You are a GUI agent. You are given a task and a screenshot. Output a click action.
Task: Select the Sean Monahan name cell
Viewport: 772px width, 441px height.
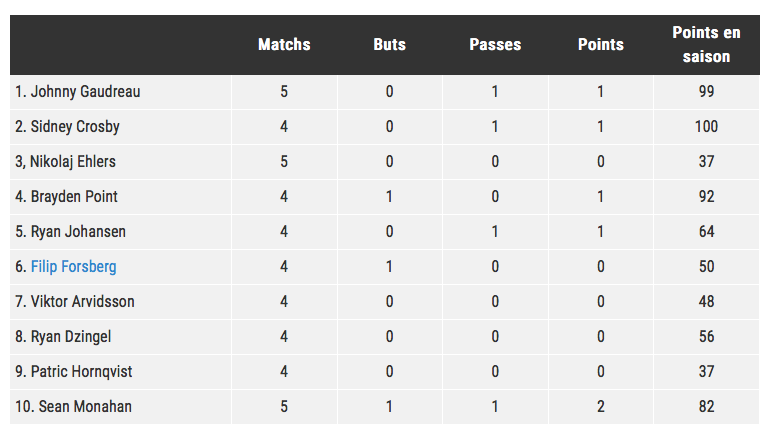pyautogui.click(x=121, y=407)
